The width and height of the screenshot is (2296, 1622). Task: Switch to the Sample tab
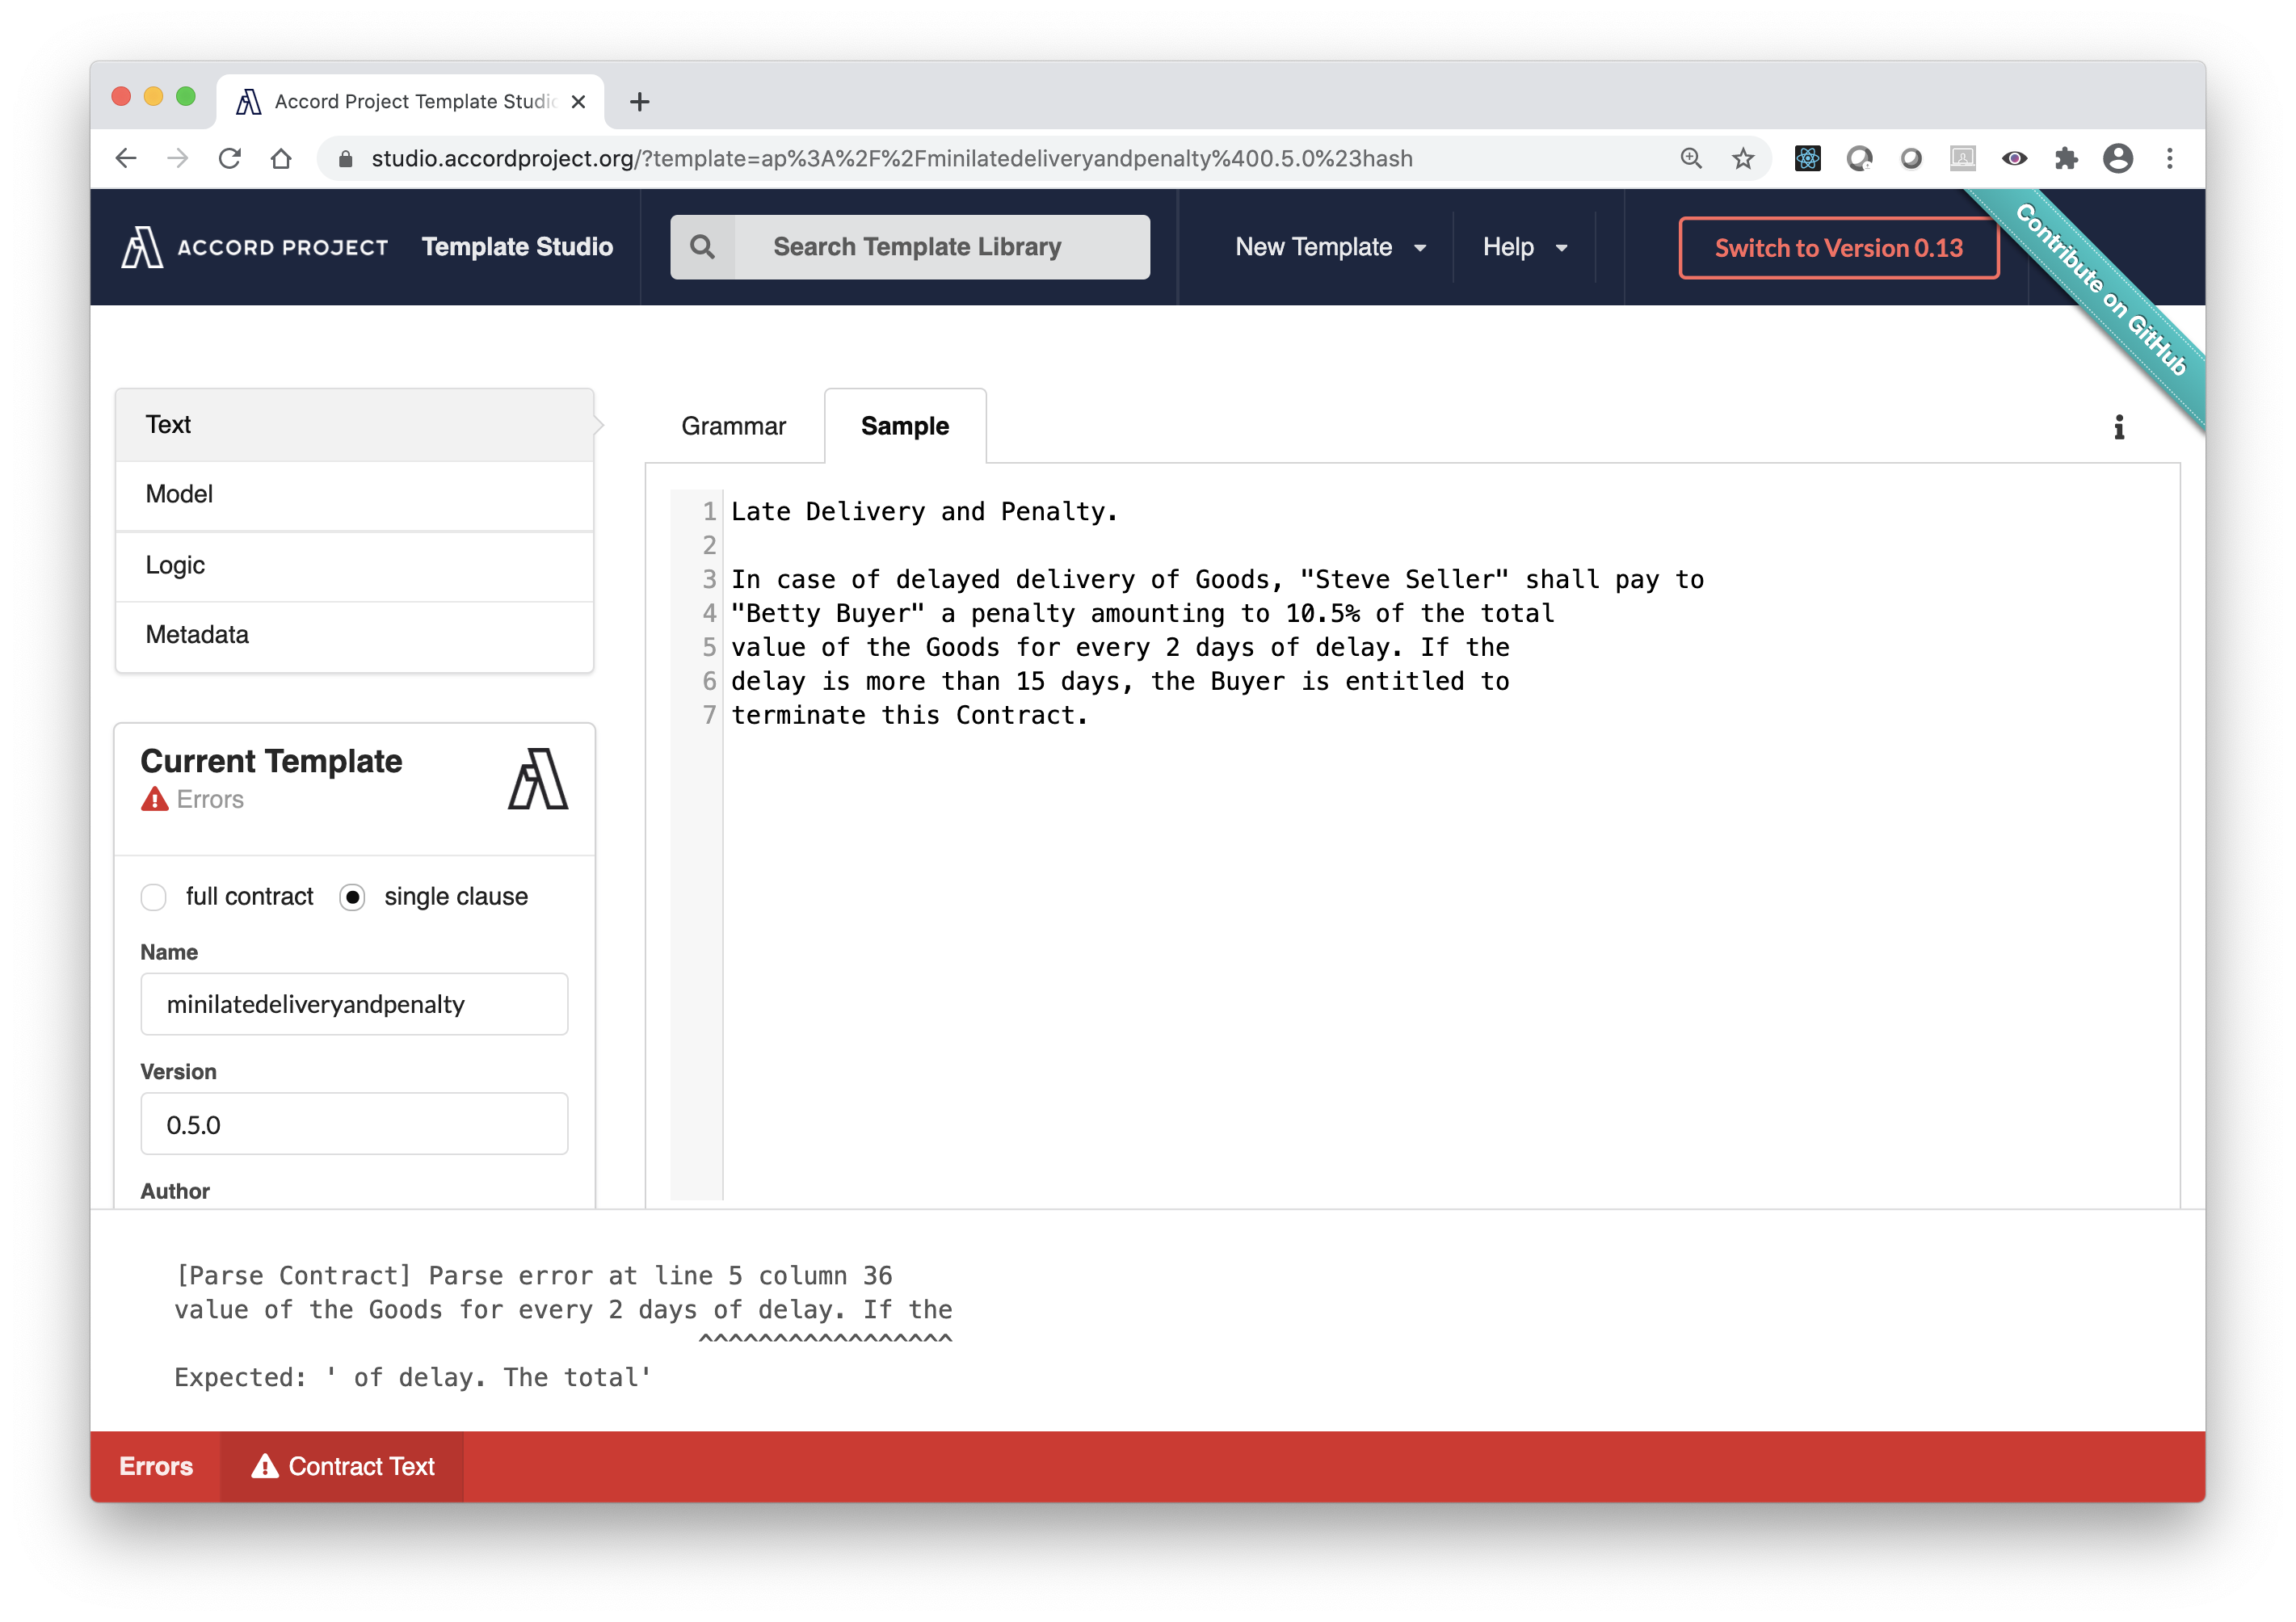[904, 427]
